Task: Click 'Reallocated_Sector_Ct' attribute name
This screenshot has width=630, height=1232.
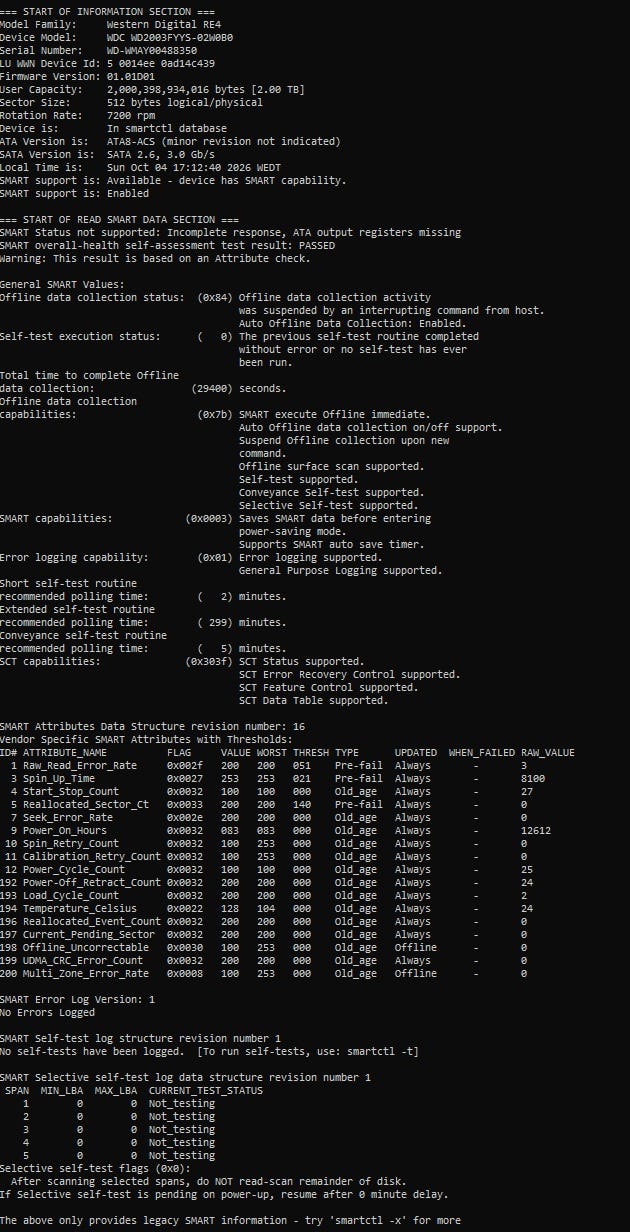Action: tap(86, 804)
